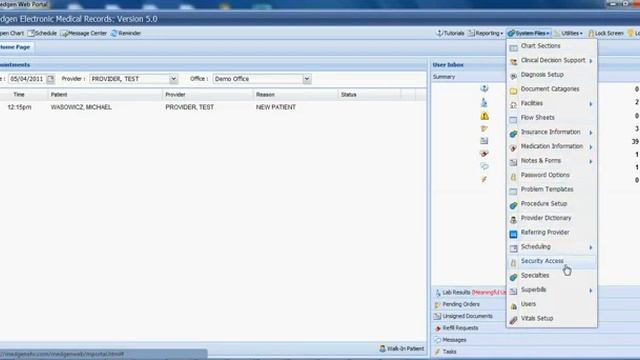Image resolution: width=640 pixels, height=360 pixels.
Task: Expand the Notes & Forms submenu arrow
Action: pyautogui.click(x=591, y=162)
